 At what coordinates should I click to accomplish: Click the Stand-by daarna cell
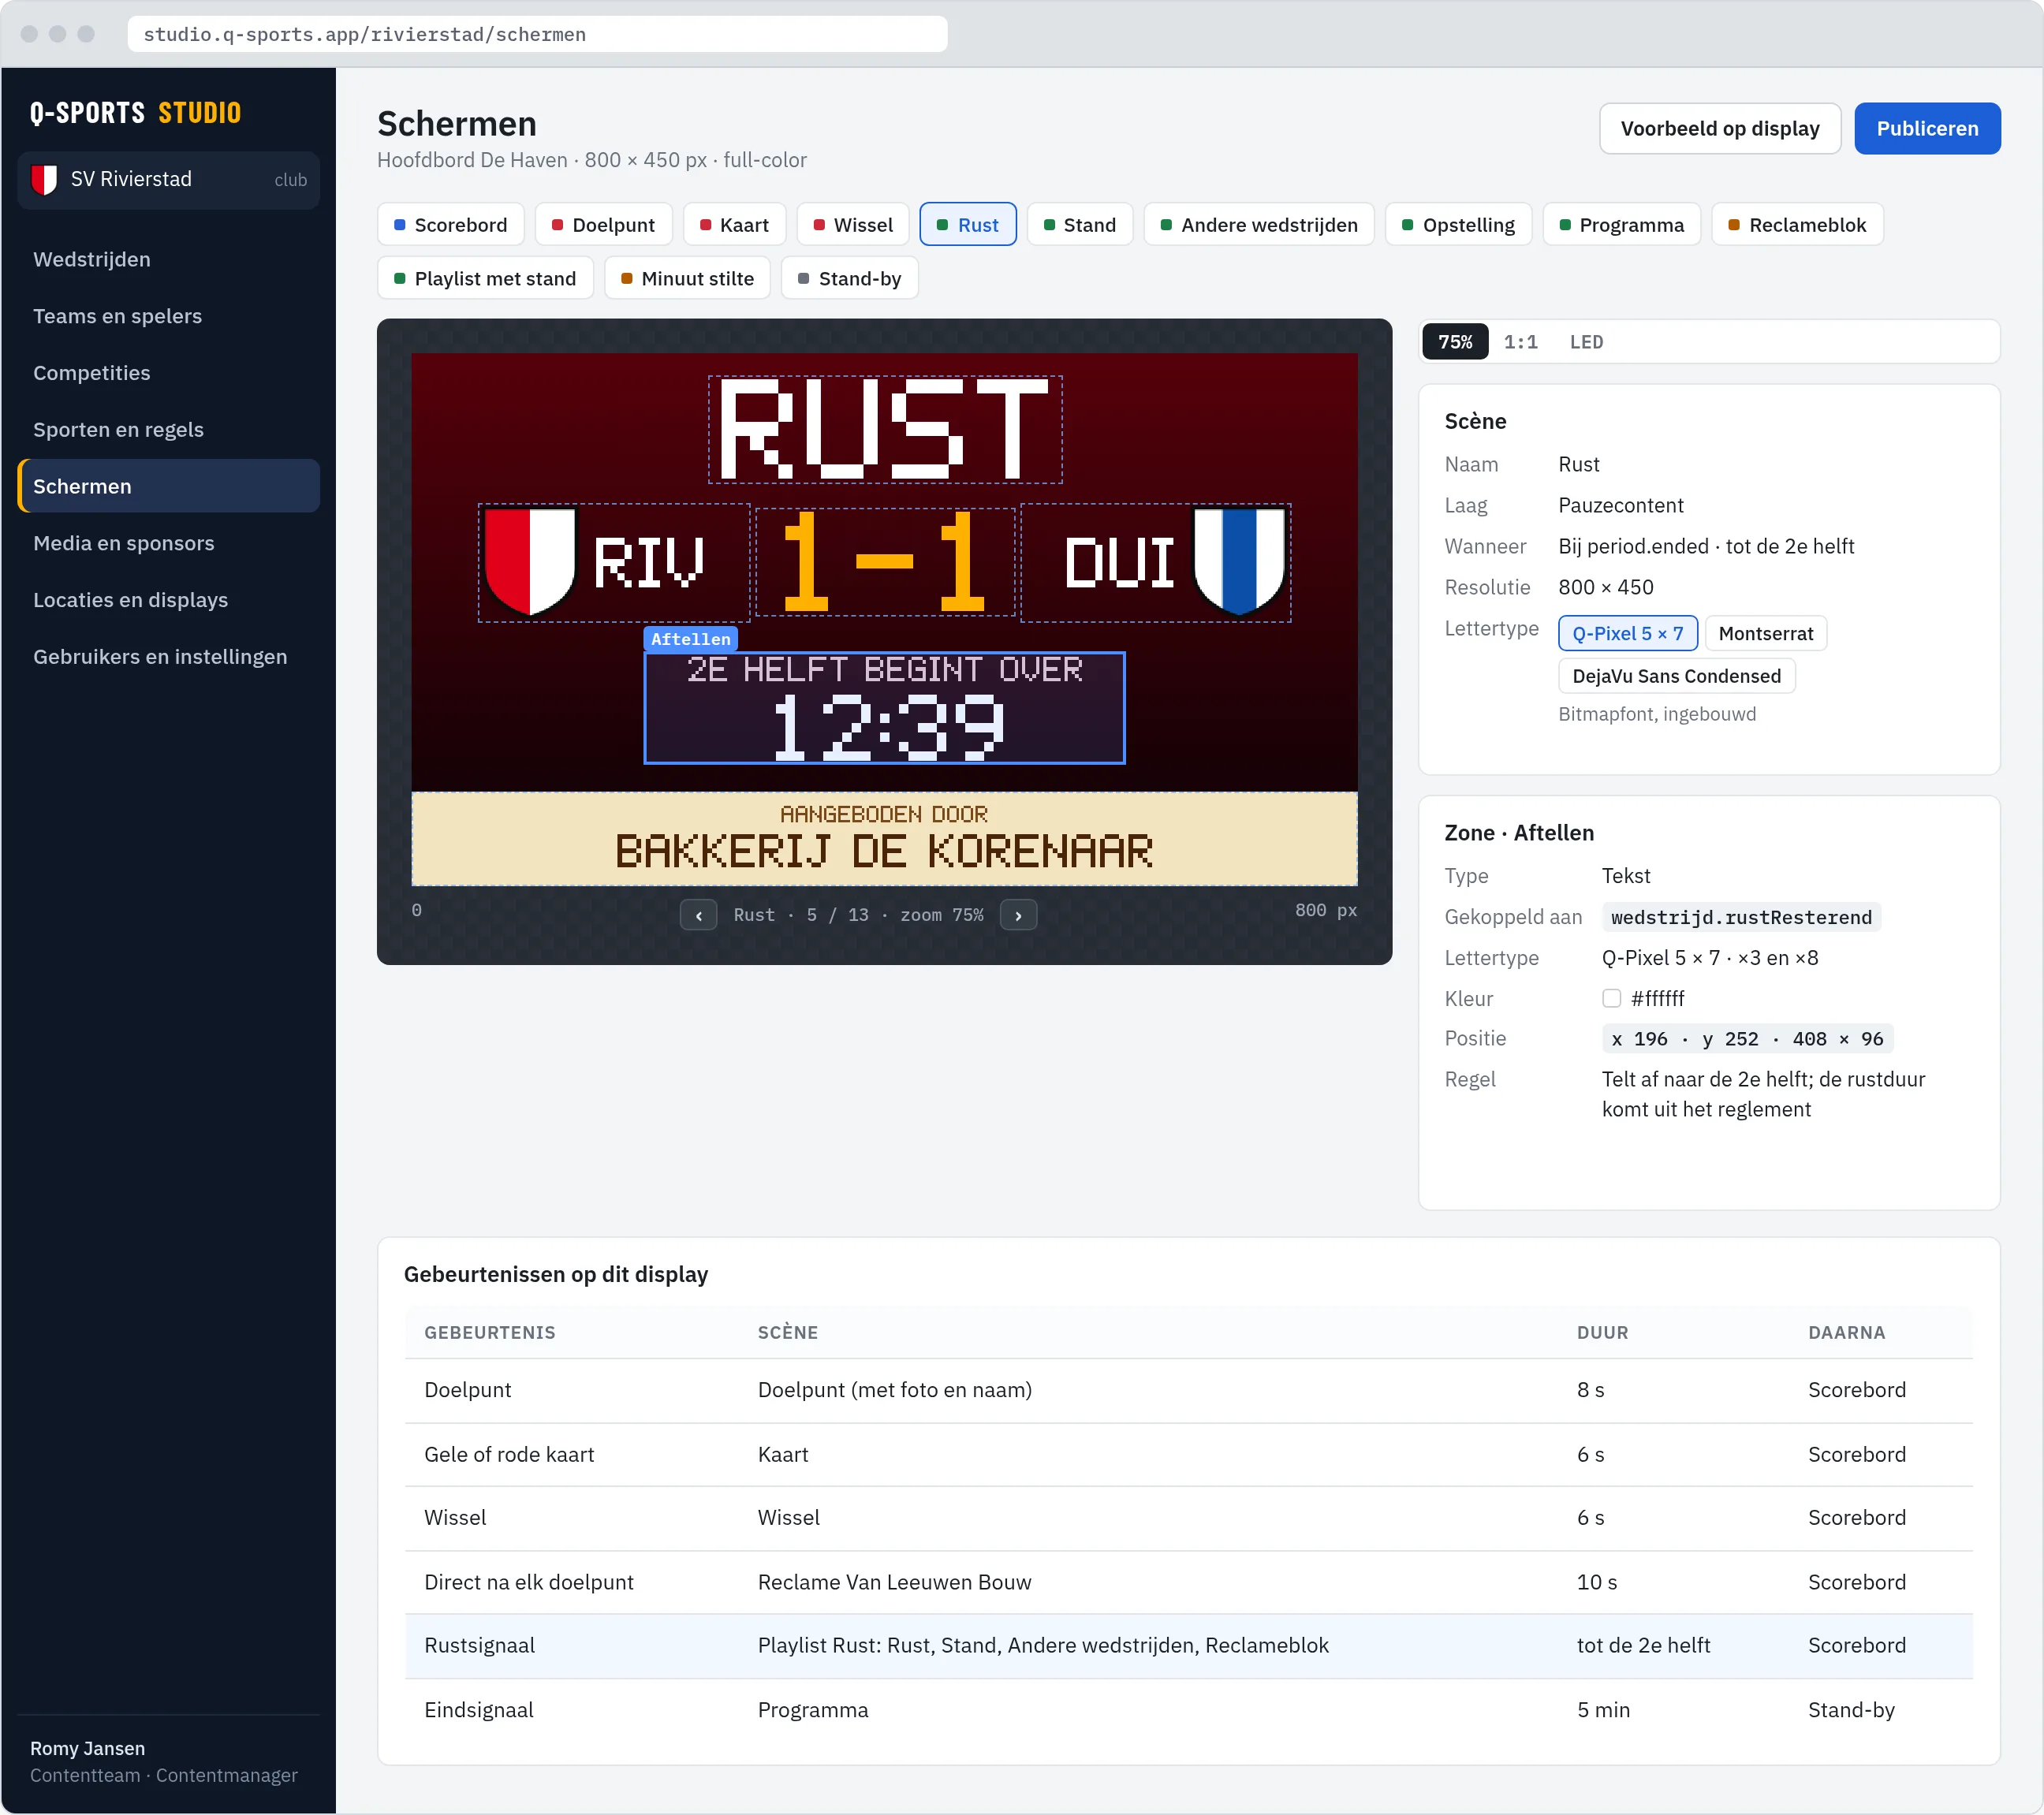coord(1851,1710)
